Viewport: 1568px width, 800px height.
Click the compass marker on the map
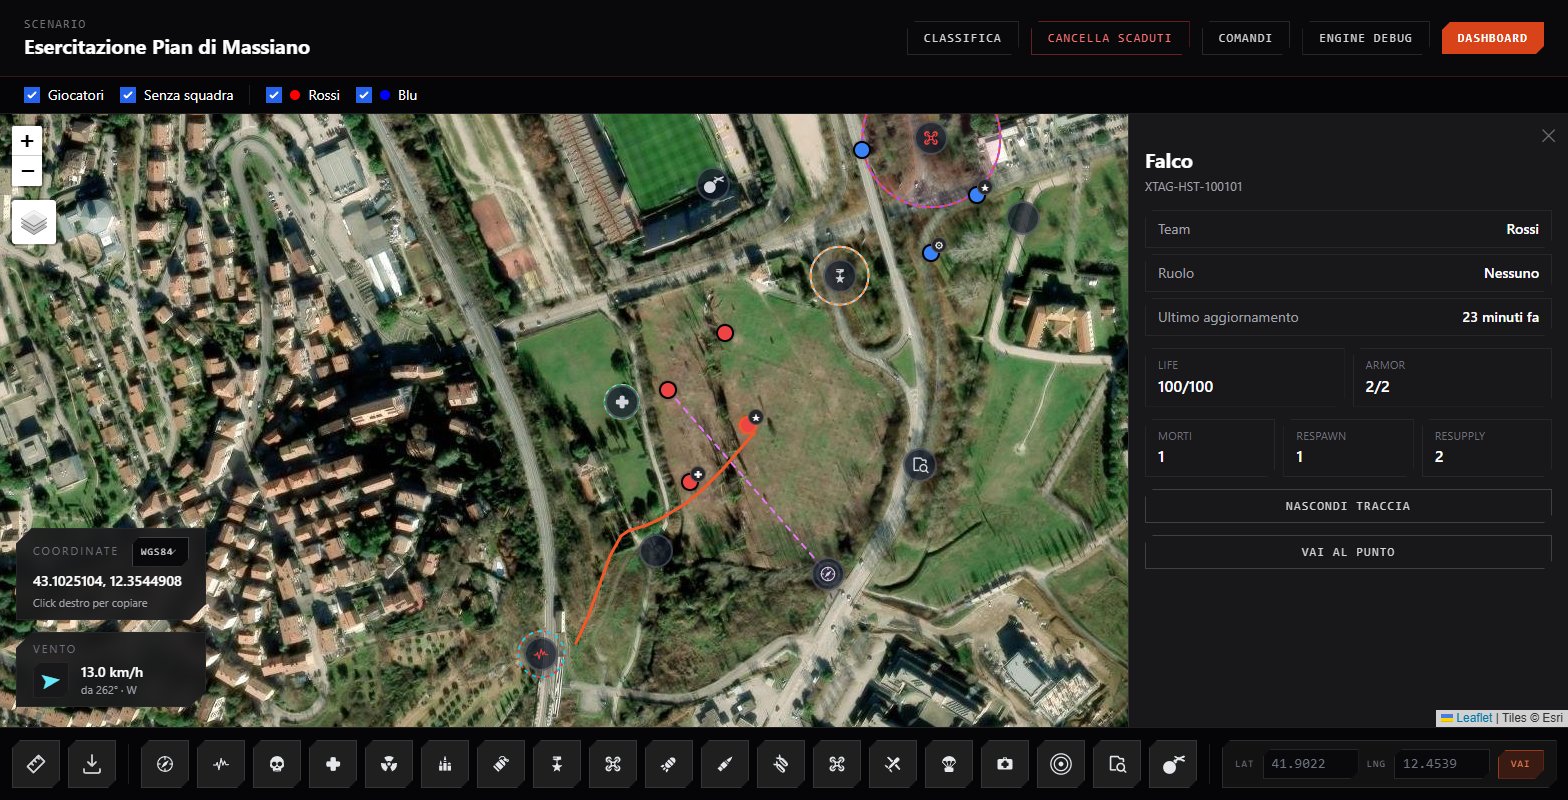click(827, 574)
